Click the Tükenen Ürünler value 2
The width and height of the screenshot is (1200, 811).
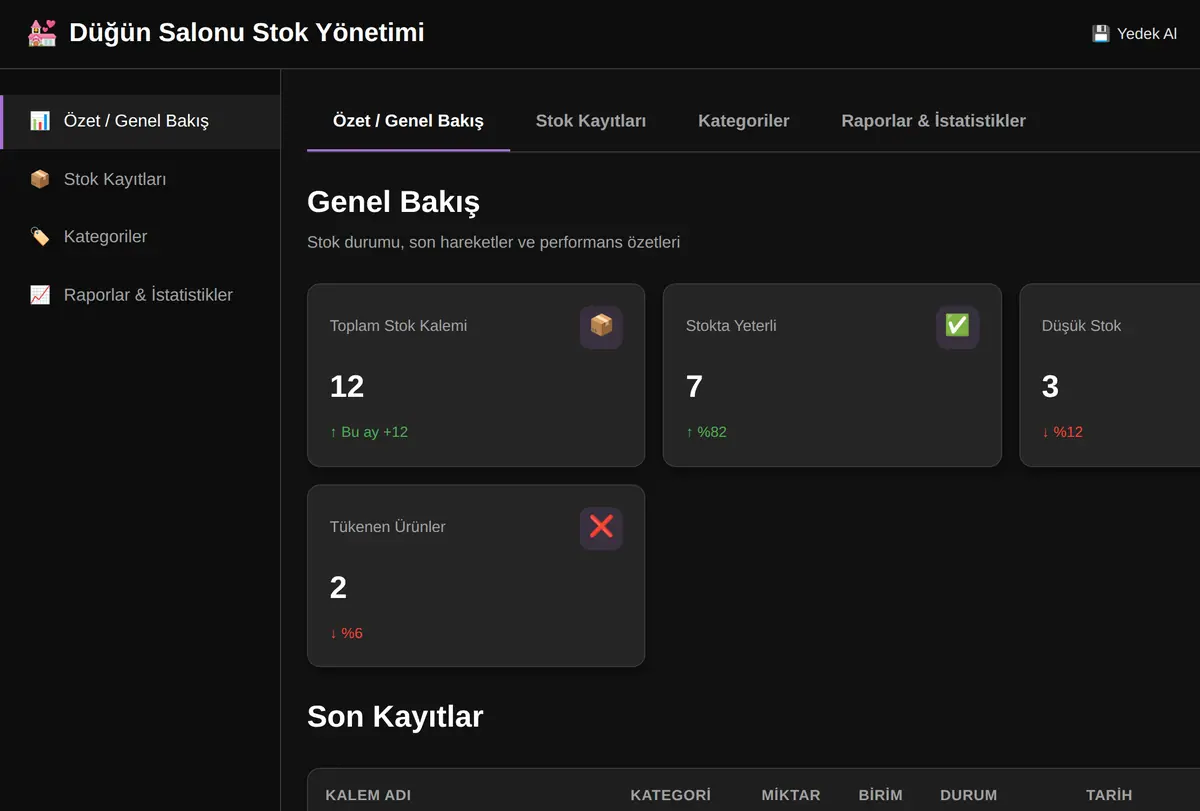click(338, 587)
